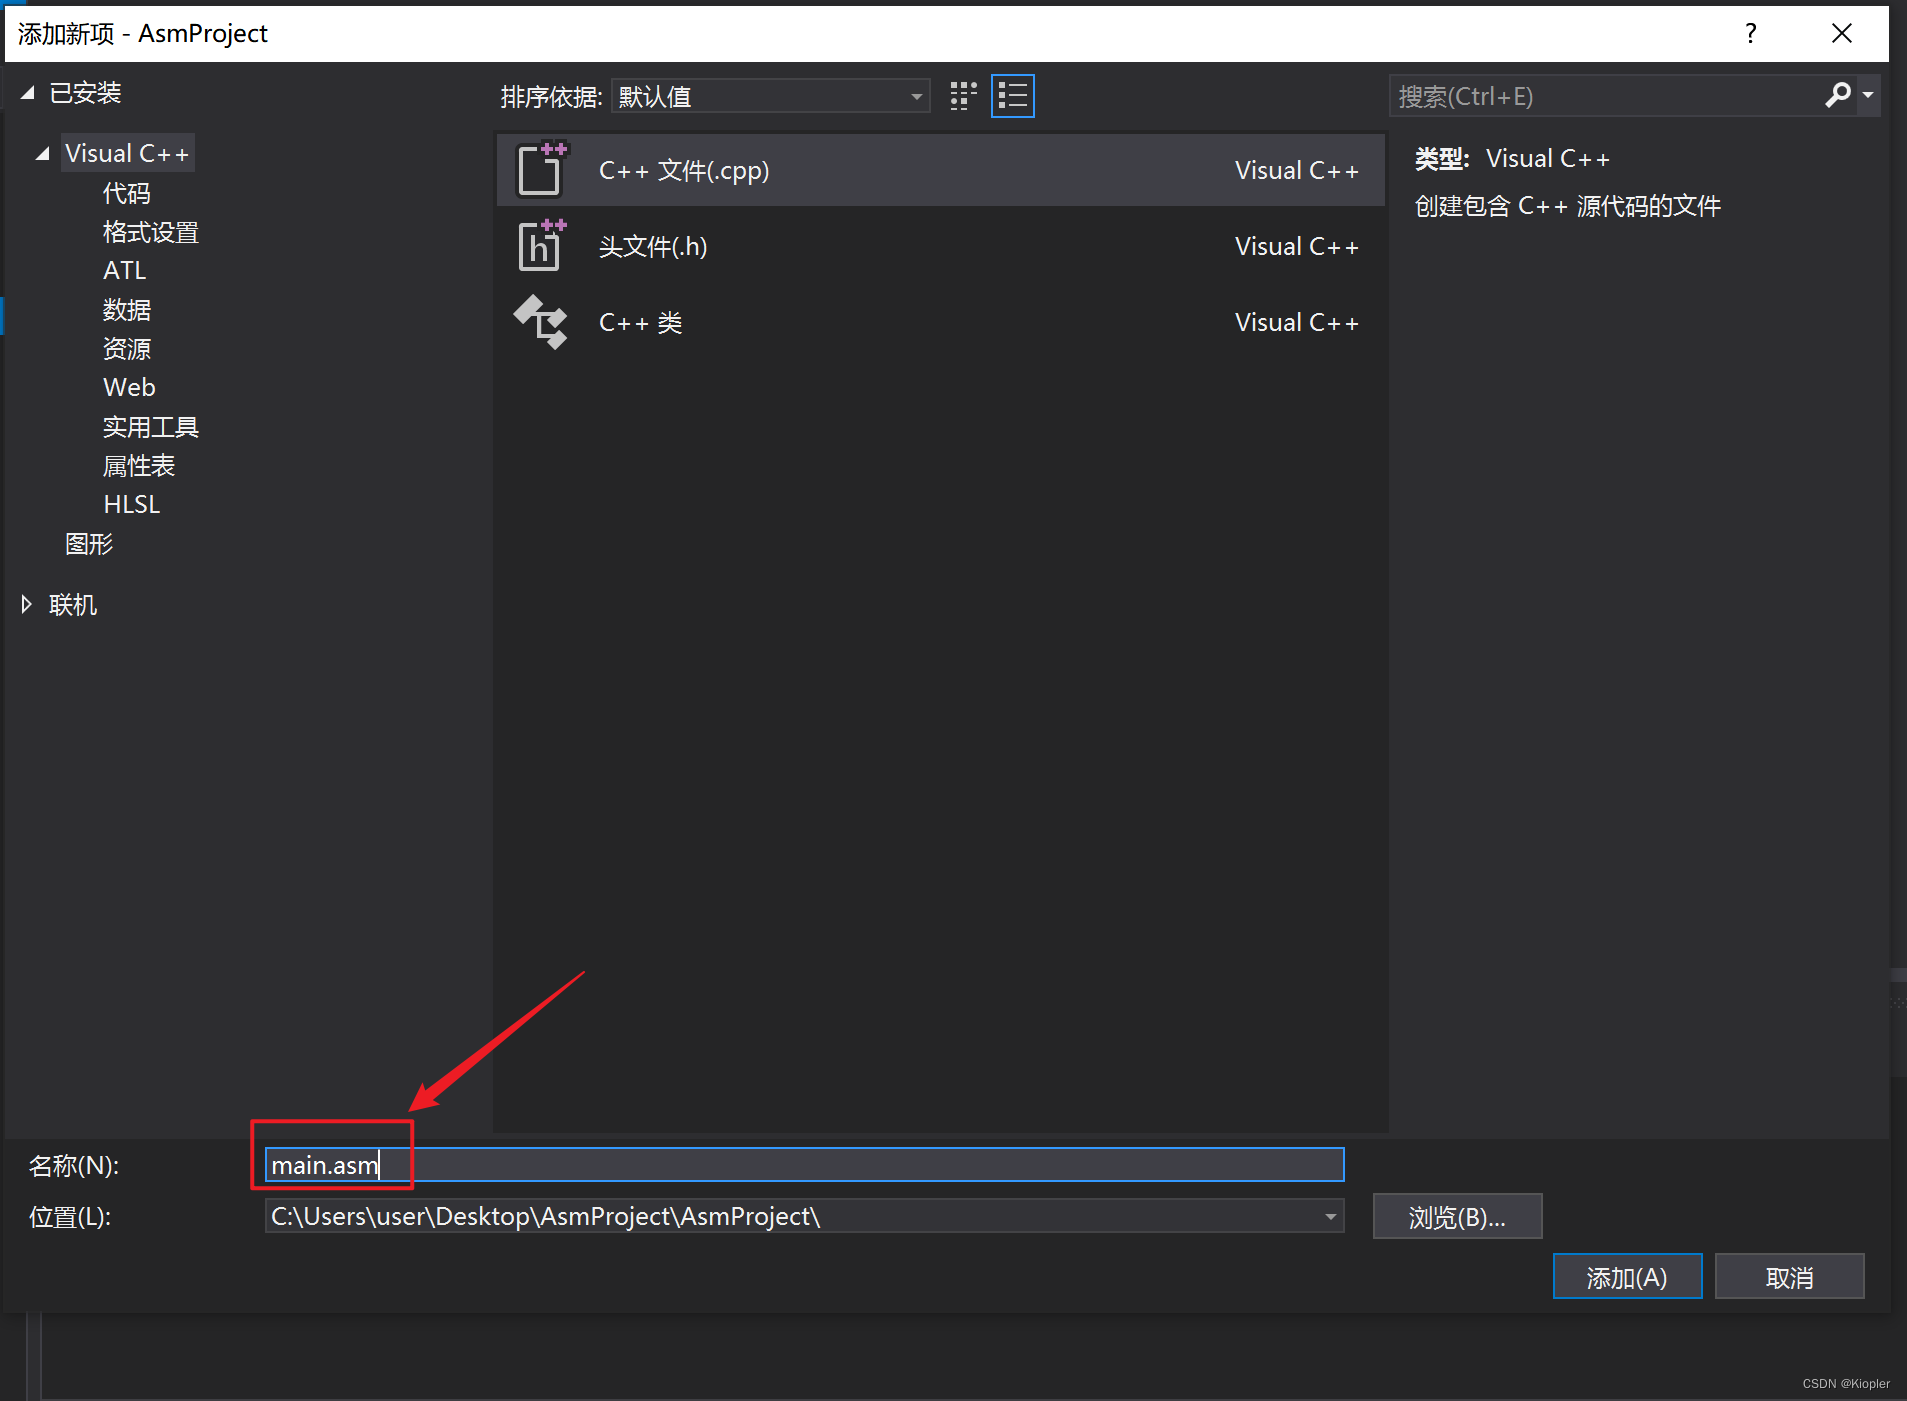
Task: Click Visual C++ type in 头文件 row
Action: [1296, 246]
